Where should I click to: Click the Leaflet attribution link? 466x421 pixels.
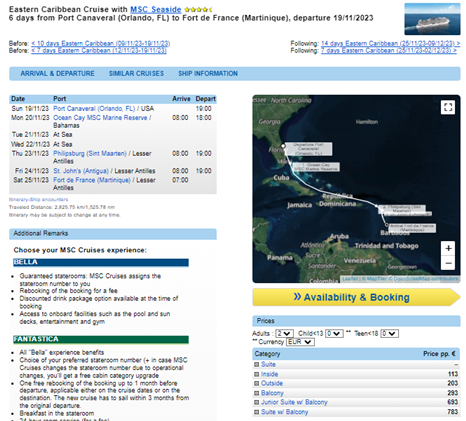click(350, 279)
